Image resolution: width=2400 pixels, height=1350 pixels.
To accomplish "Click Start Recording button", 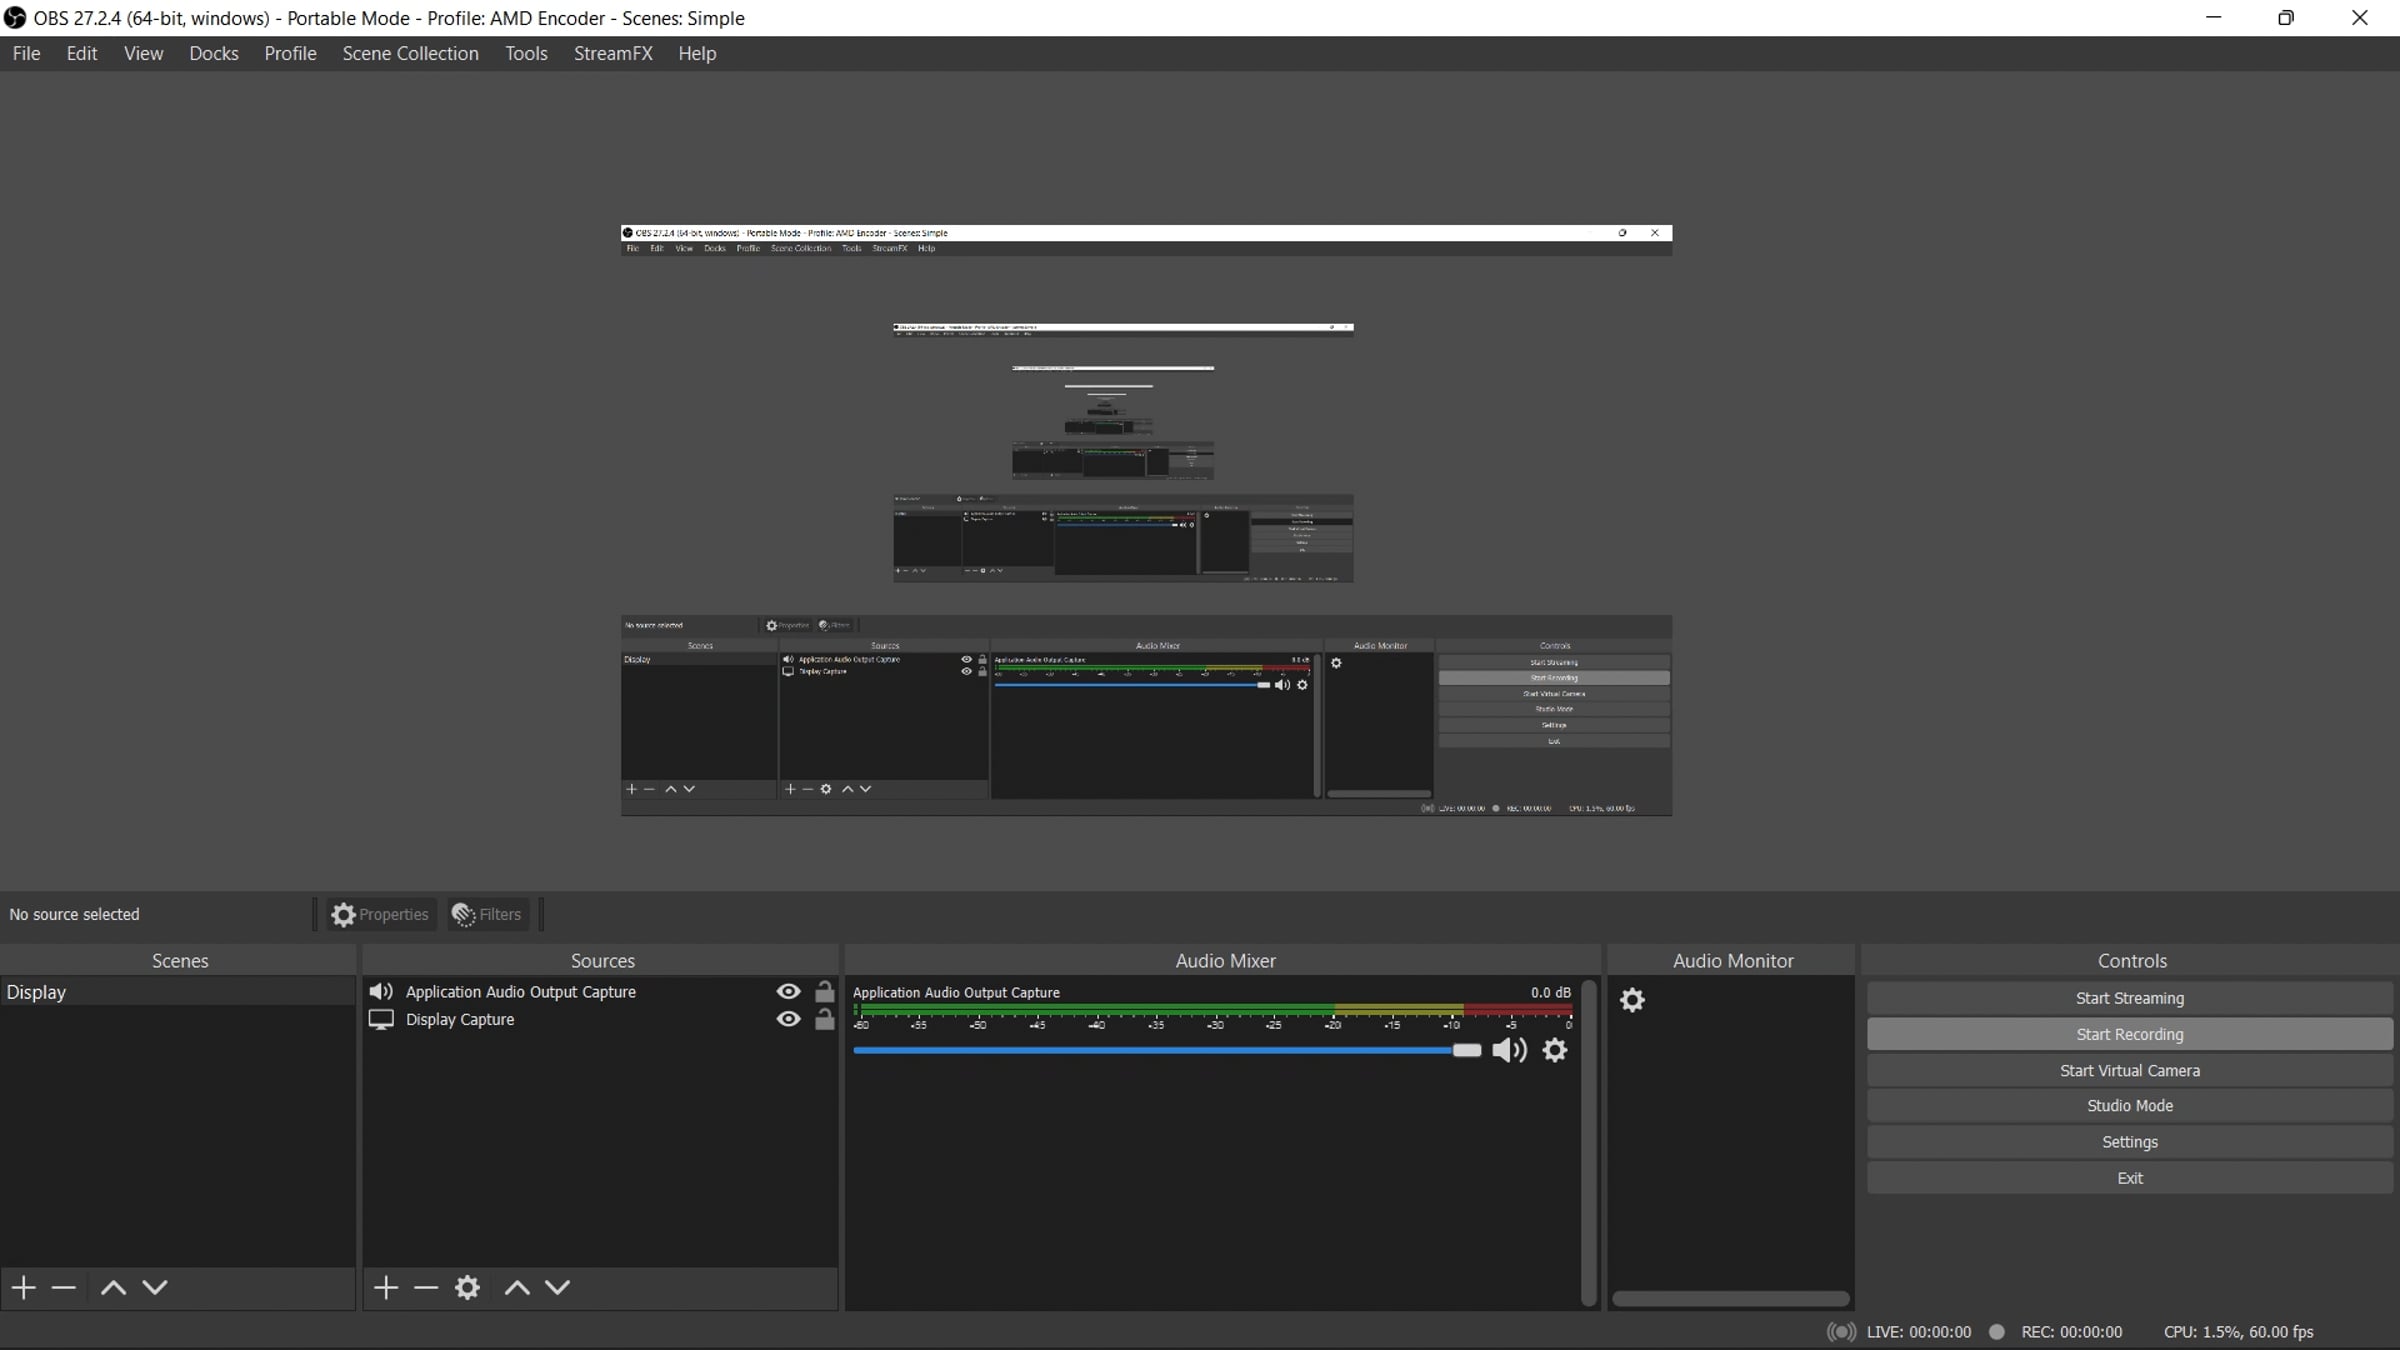I will [x=2130, y=1034].
